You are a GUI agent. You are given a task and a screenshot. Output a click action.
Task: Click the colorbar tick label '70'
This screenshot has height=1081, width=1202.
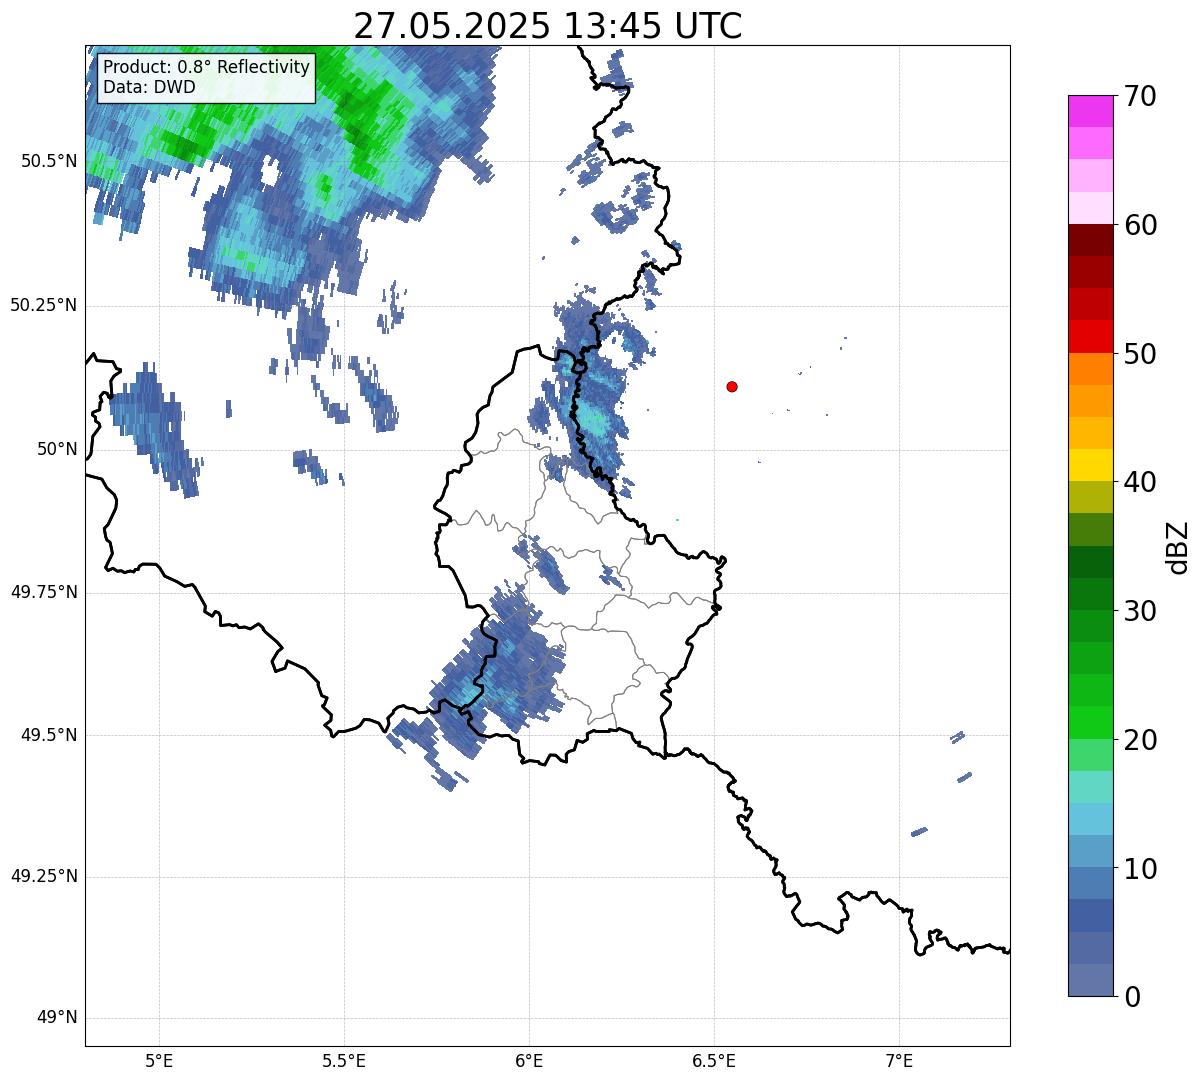click(x=1140, y=97)
